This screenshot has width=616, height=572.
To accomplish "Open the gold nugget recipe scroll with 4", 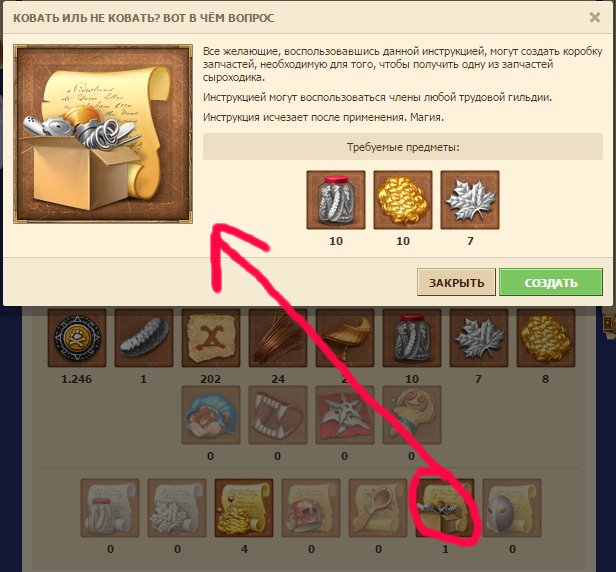I will point(244,508).
